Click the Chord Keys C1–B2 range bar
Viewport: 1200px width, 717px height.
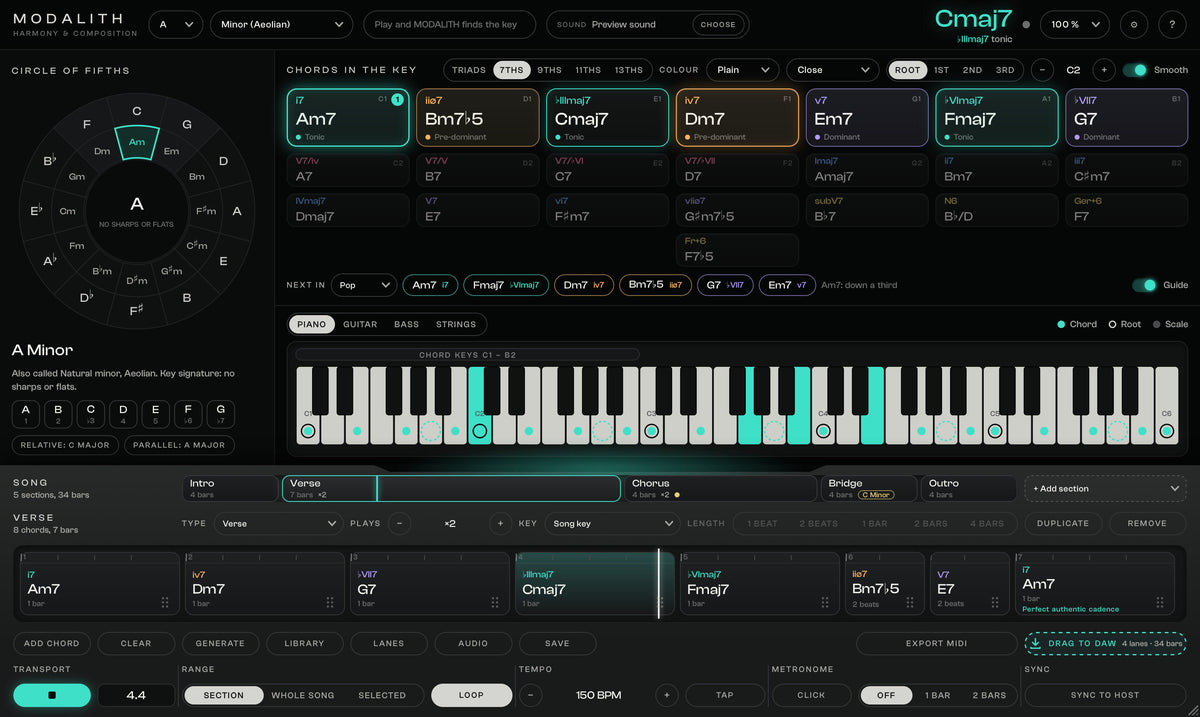click(x=467, y=354)
